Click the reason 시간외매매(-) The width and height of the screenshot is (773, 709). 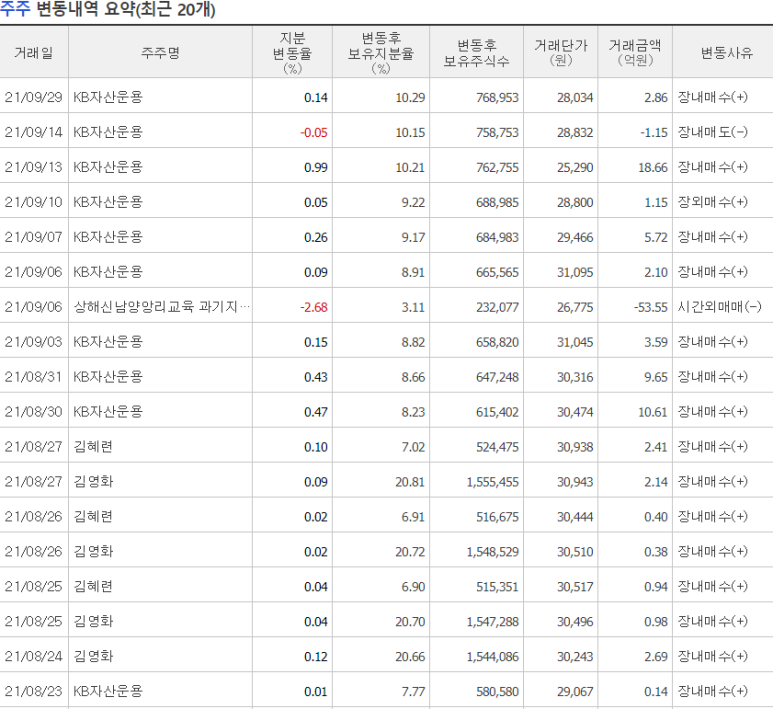720,307
